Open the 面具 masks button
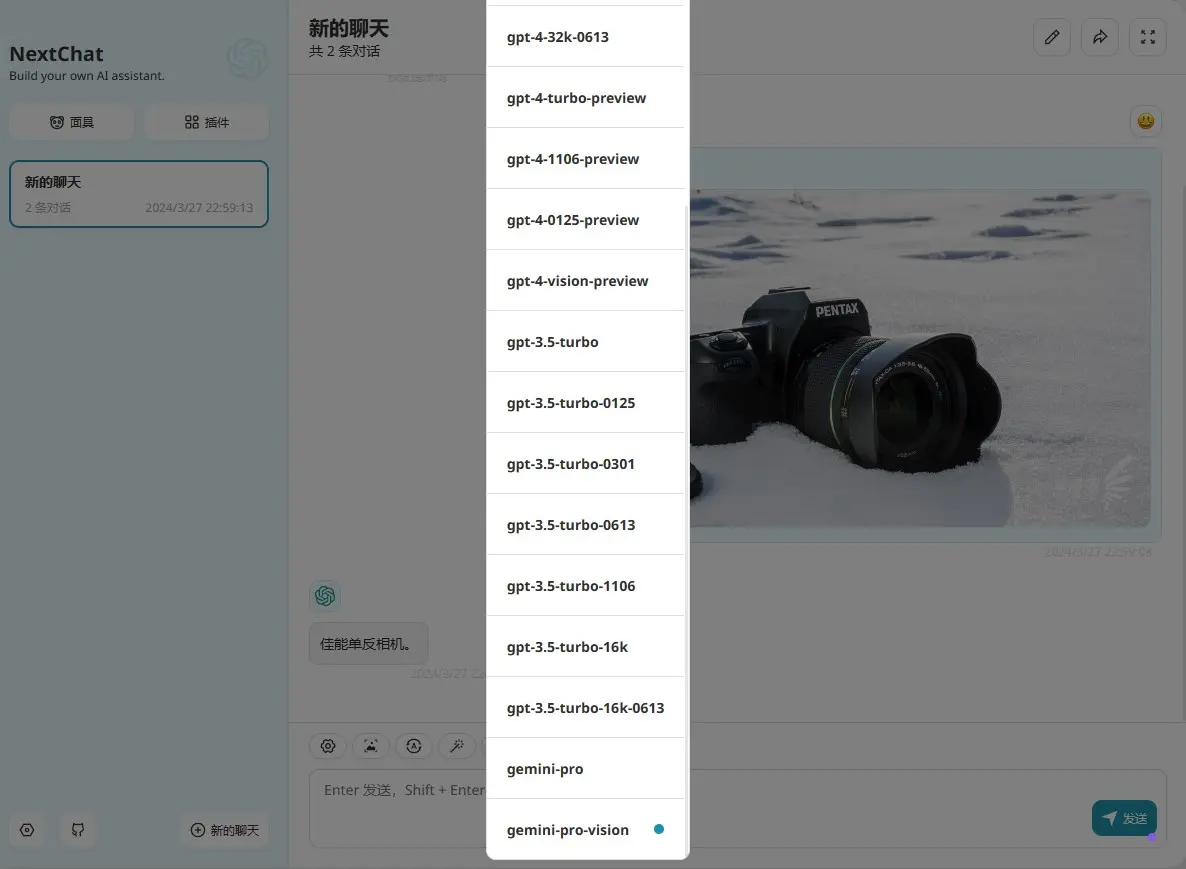This screenshot has width=1186, height=869. 72,122
